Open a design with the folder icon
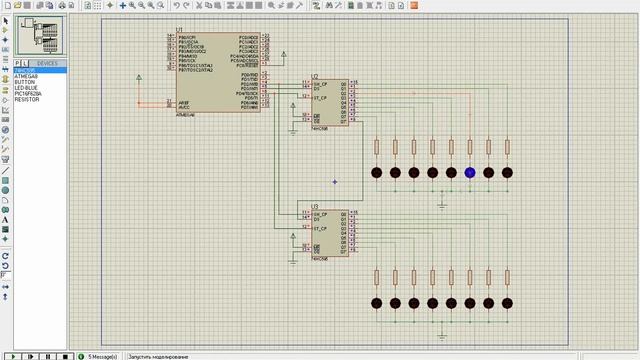The height and width of the screenshot is (360, 640). [18, 5]
